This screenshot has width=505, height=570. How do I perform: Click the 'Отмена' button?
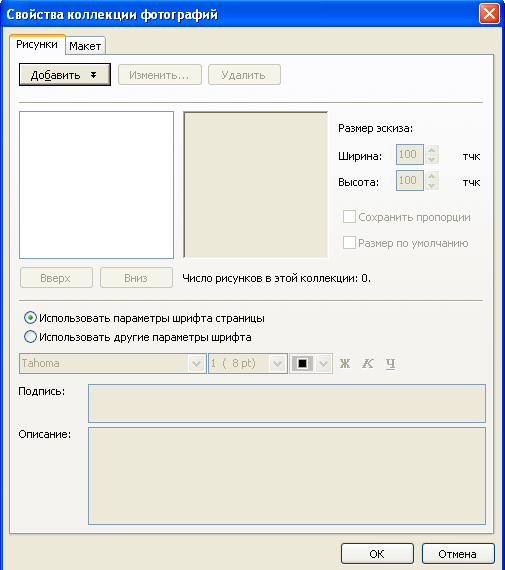tap(458, 554)
